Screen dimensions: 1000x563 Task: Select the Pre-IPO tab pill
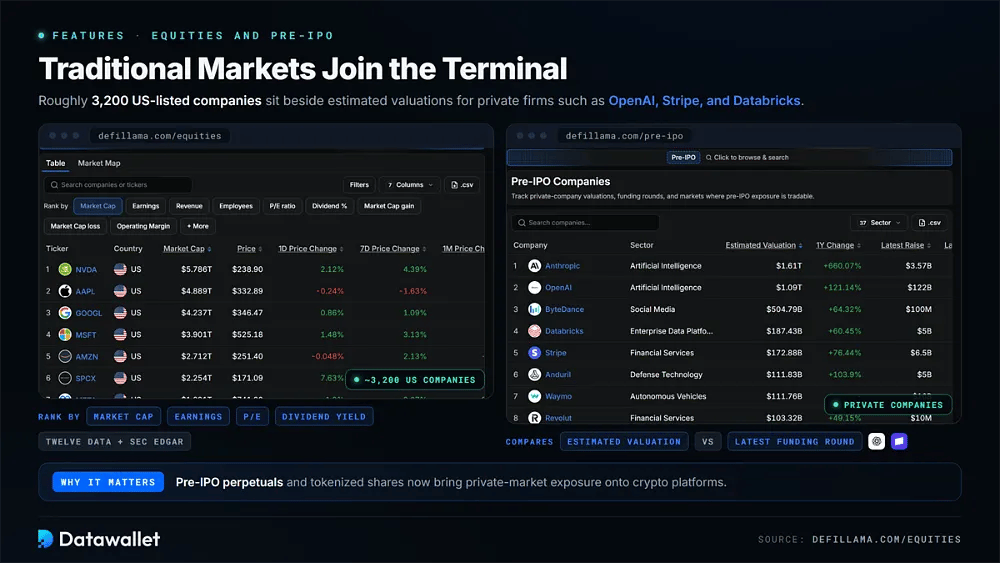click(x=683, y=157)
